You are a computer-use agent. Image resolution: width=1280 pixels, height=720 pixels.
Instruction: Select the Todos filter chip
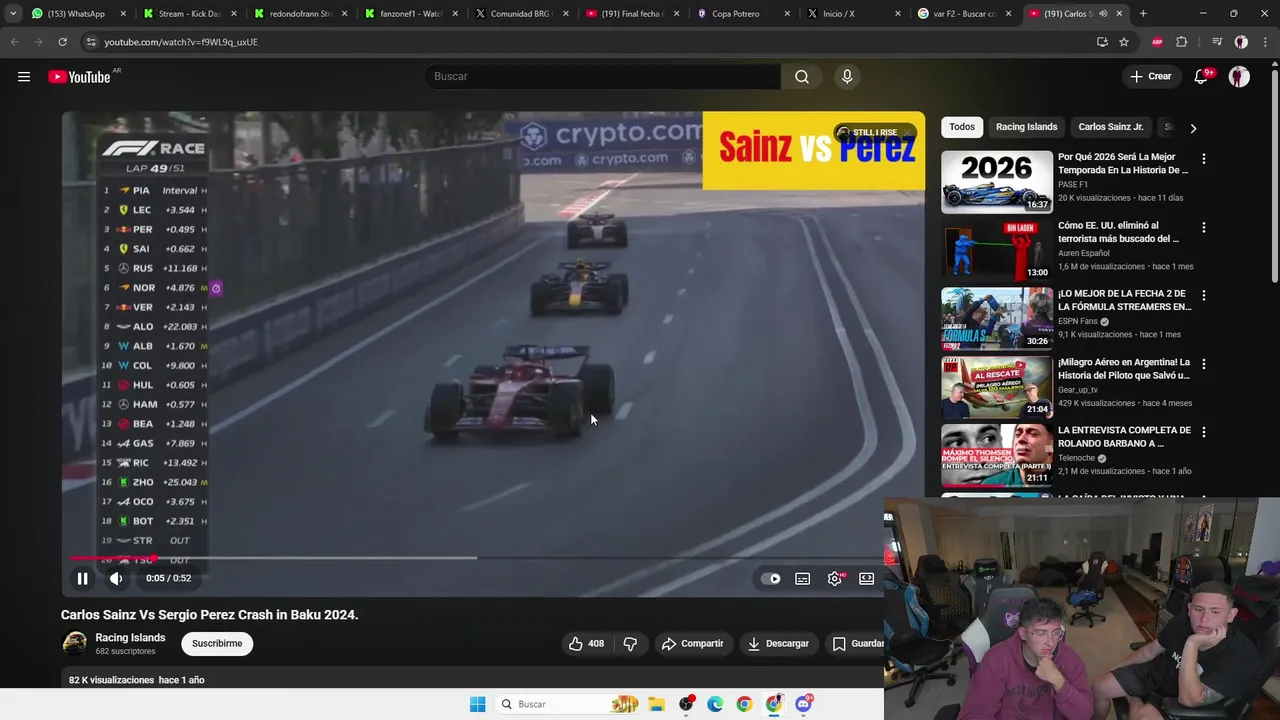click(962, 127)
